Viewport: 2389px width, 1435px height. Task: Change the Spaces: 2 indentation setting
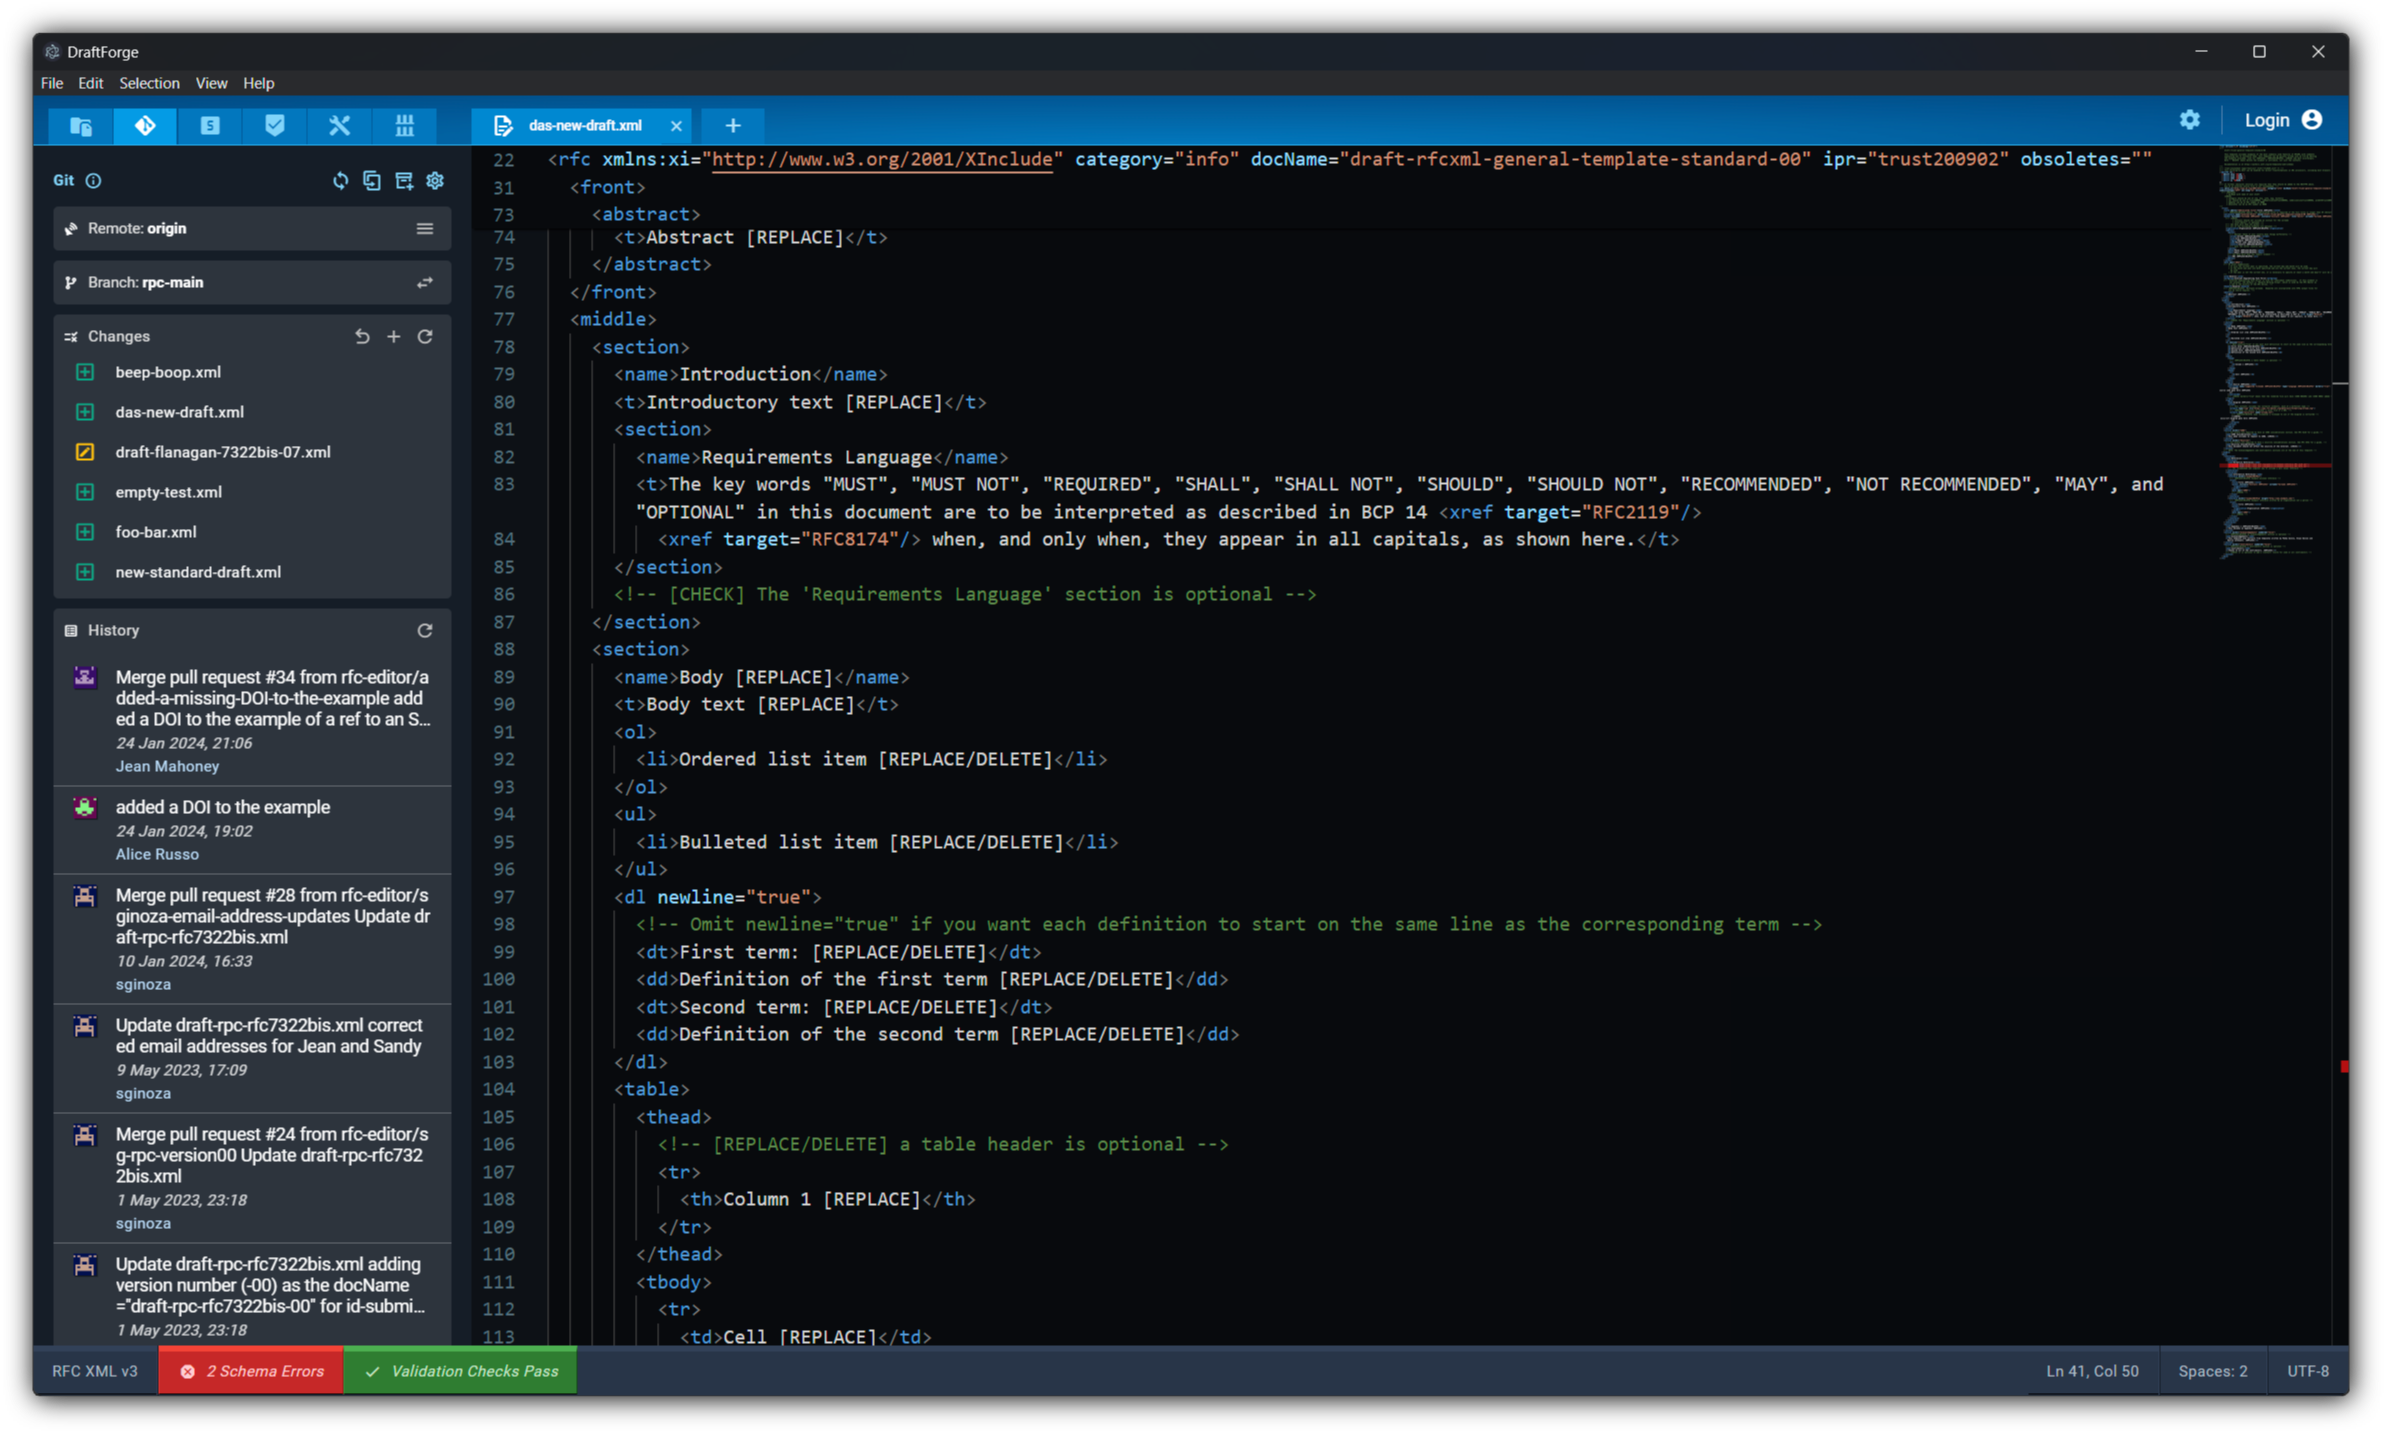pyautogui.click(x=2213, y=1372)
